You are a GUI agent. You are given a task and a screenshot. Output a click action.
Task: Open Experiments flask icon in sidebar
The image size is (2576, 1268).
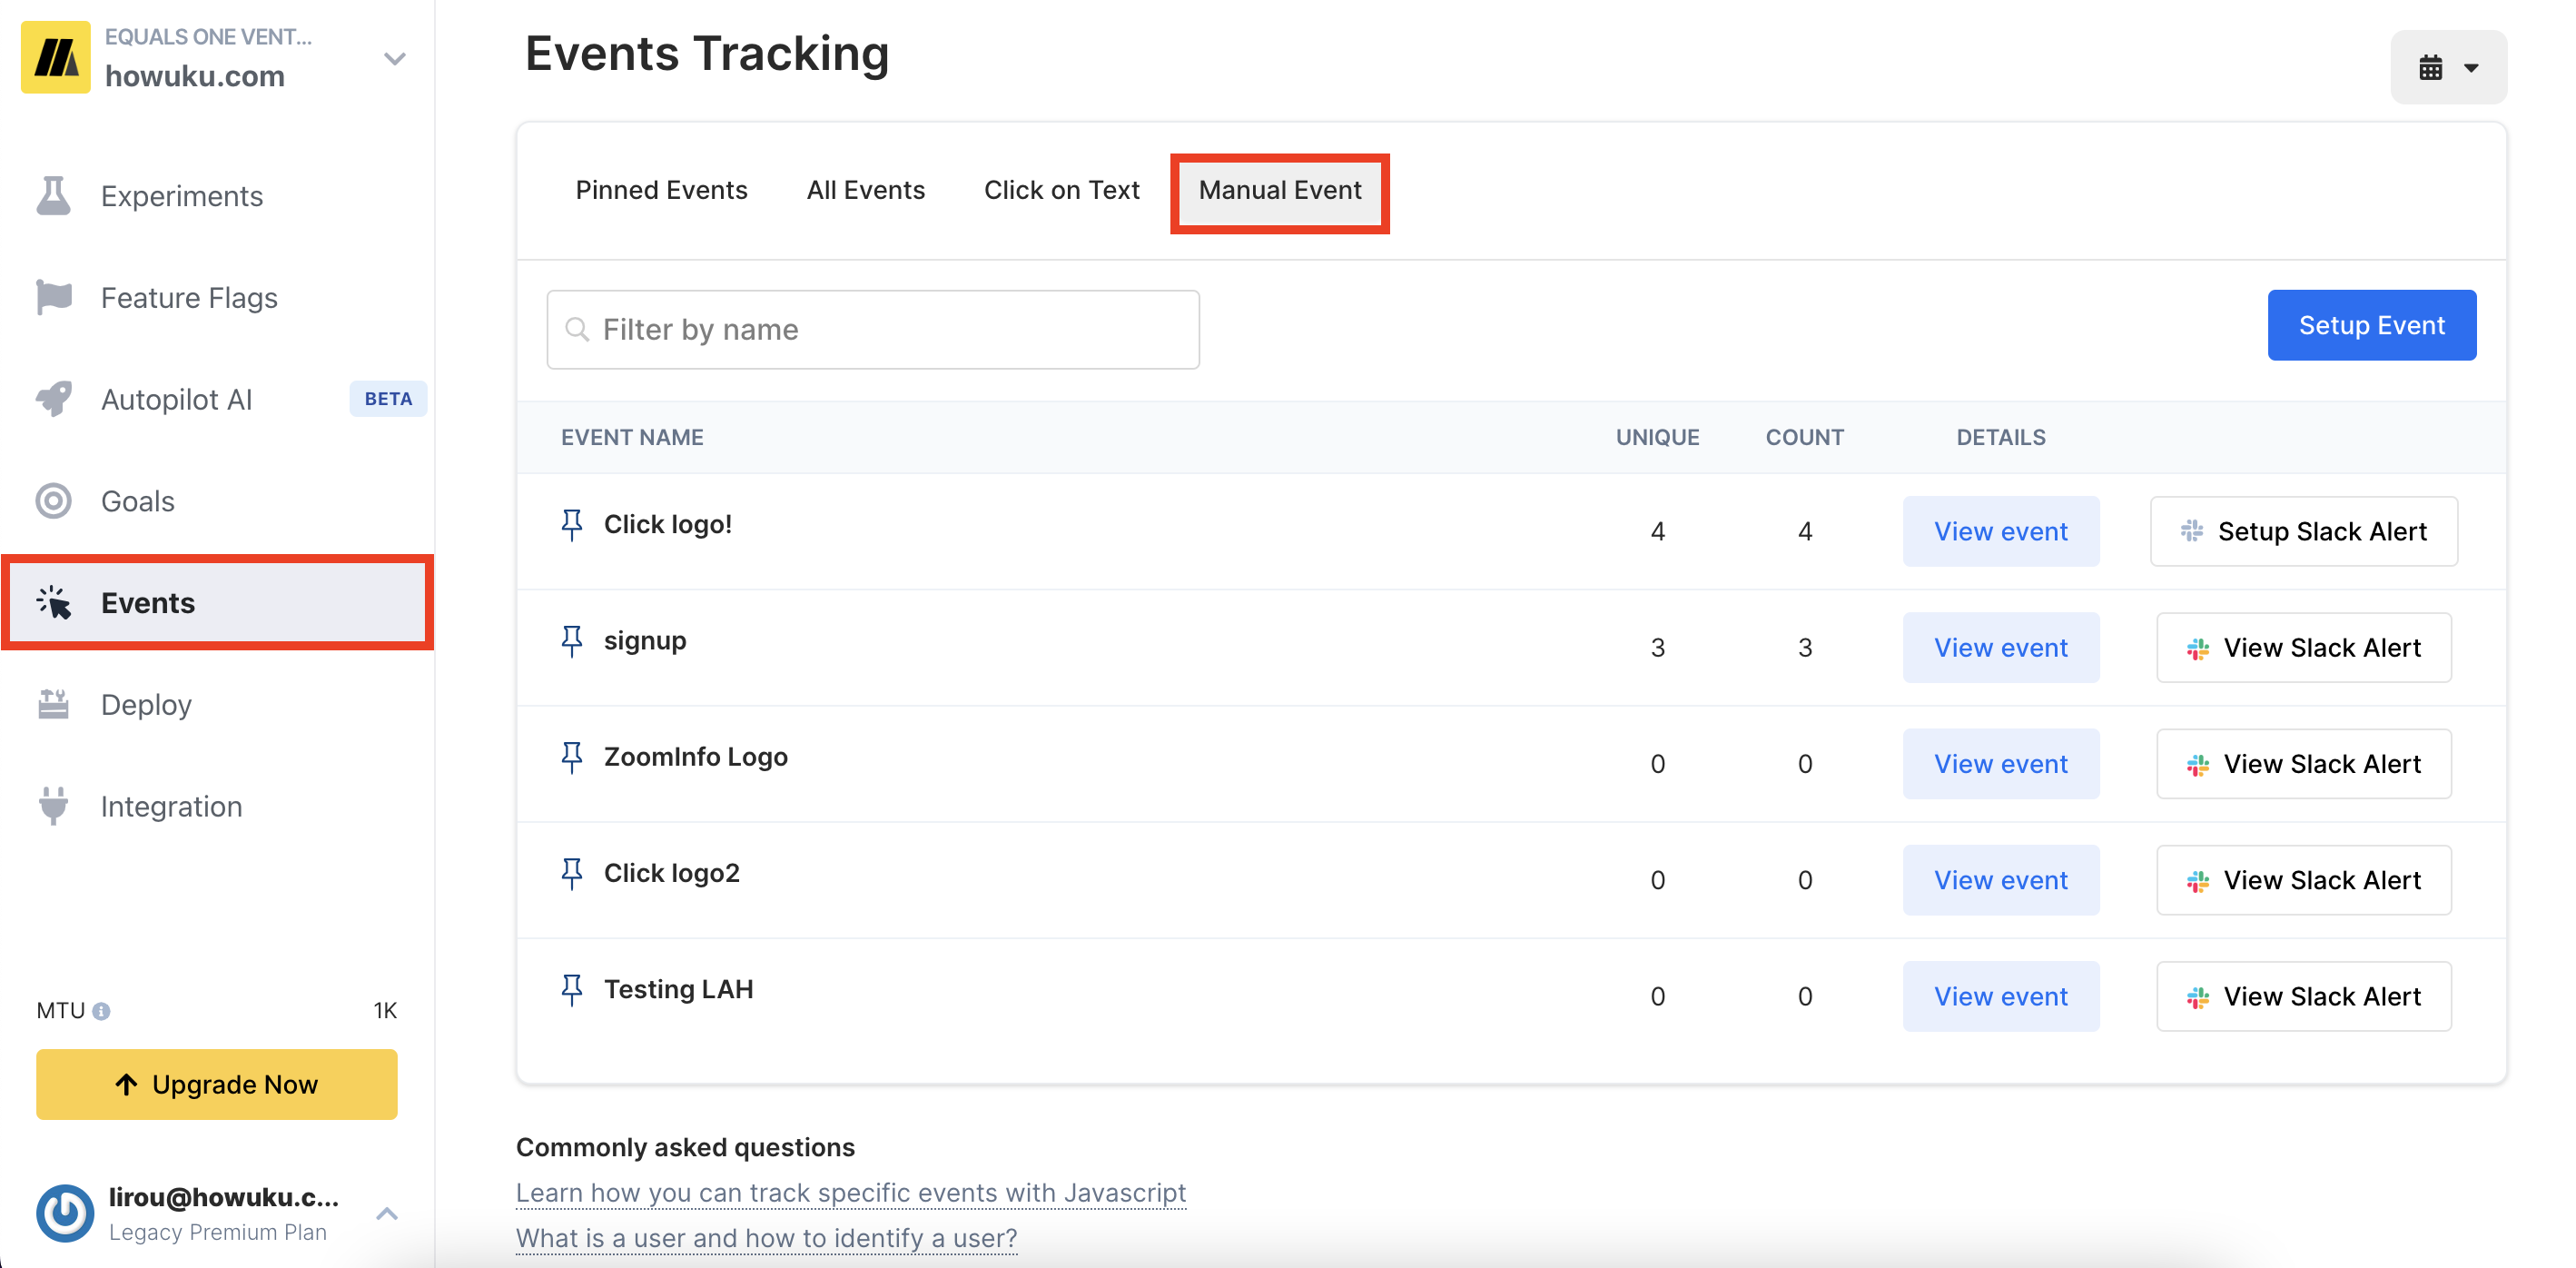click(54, 196)
